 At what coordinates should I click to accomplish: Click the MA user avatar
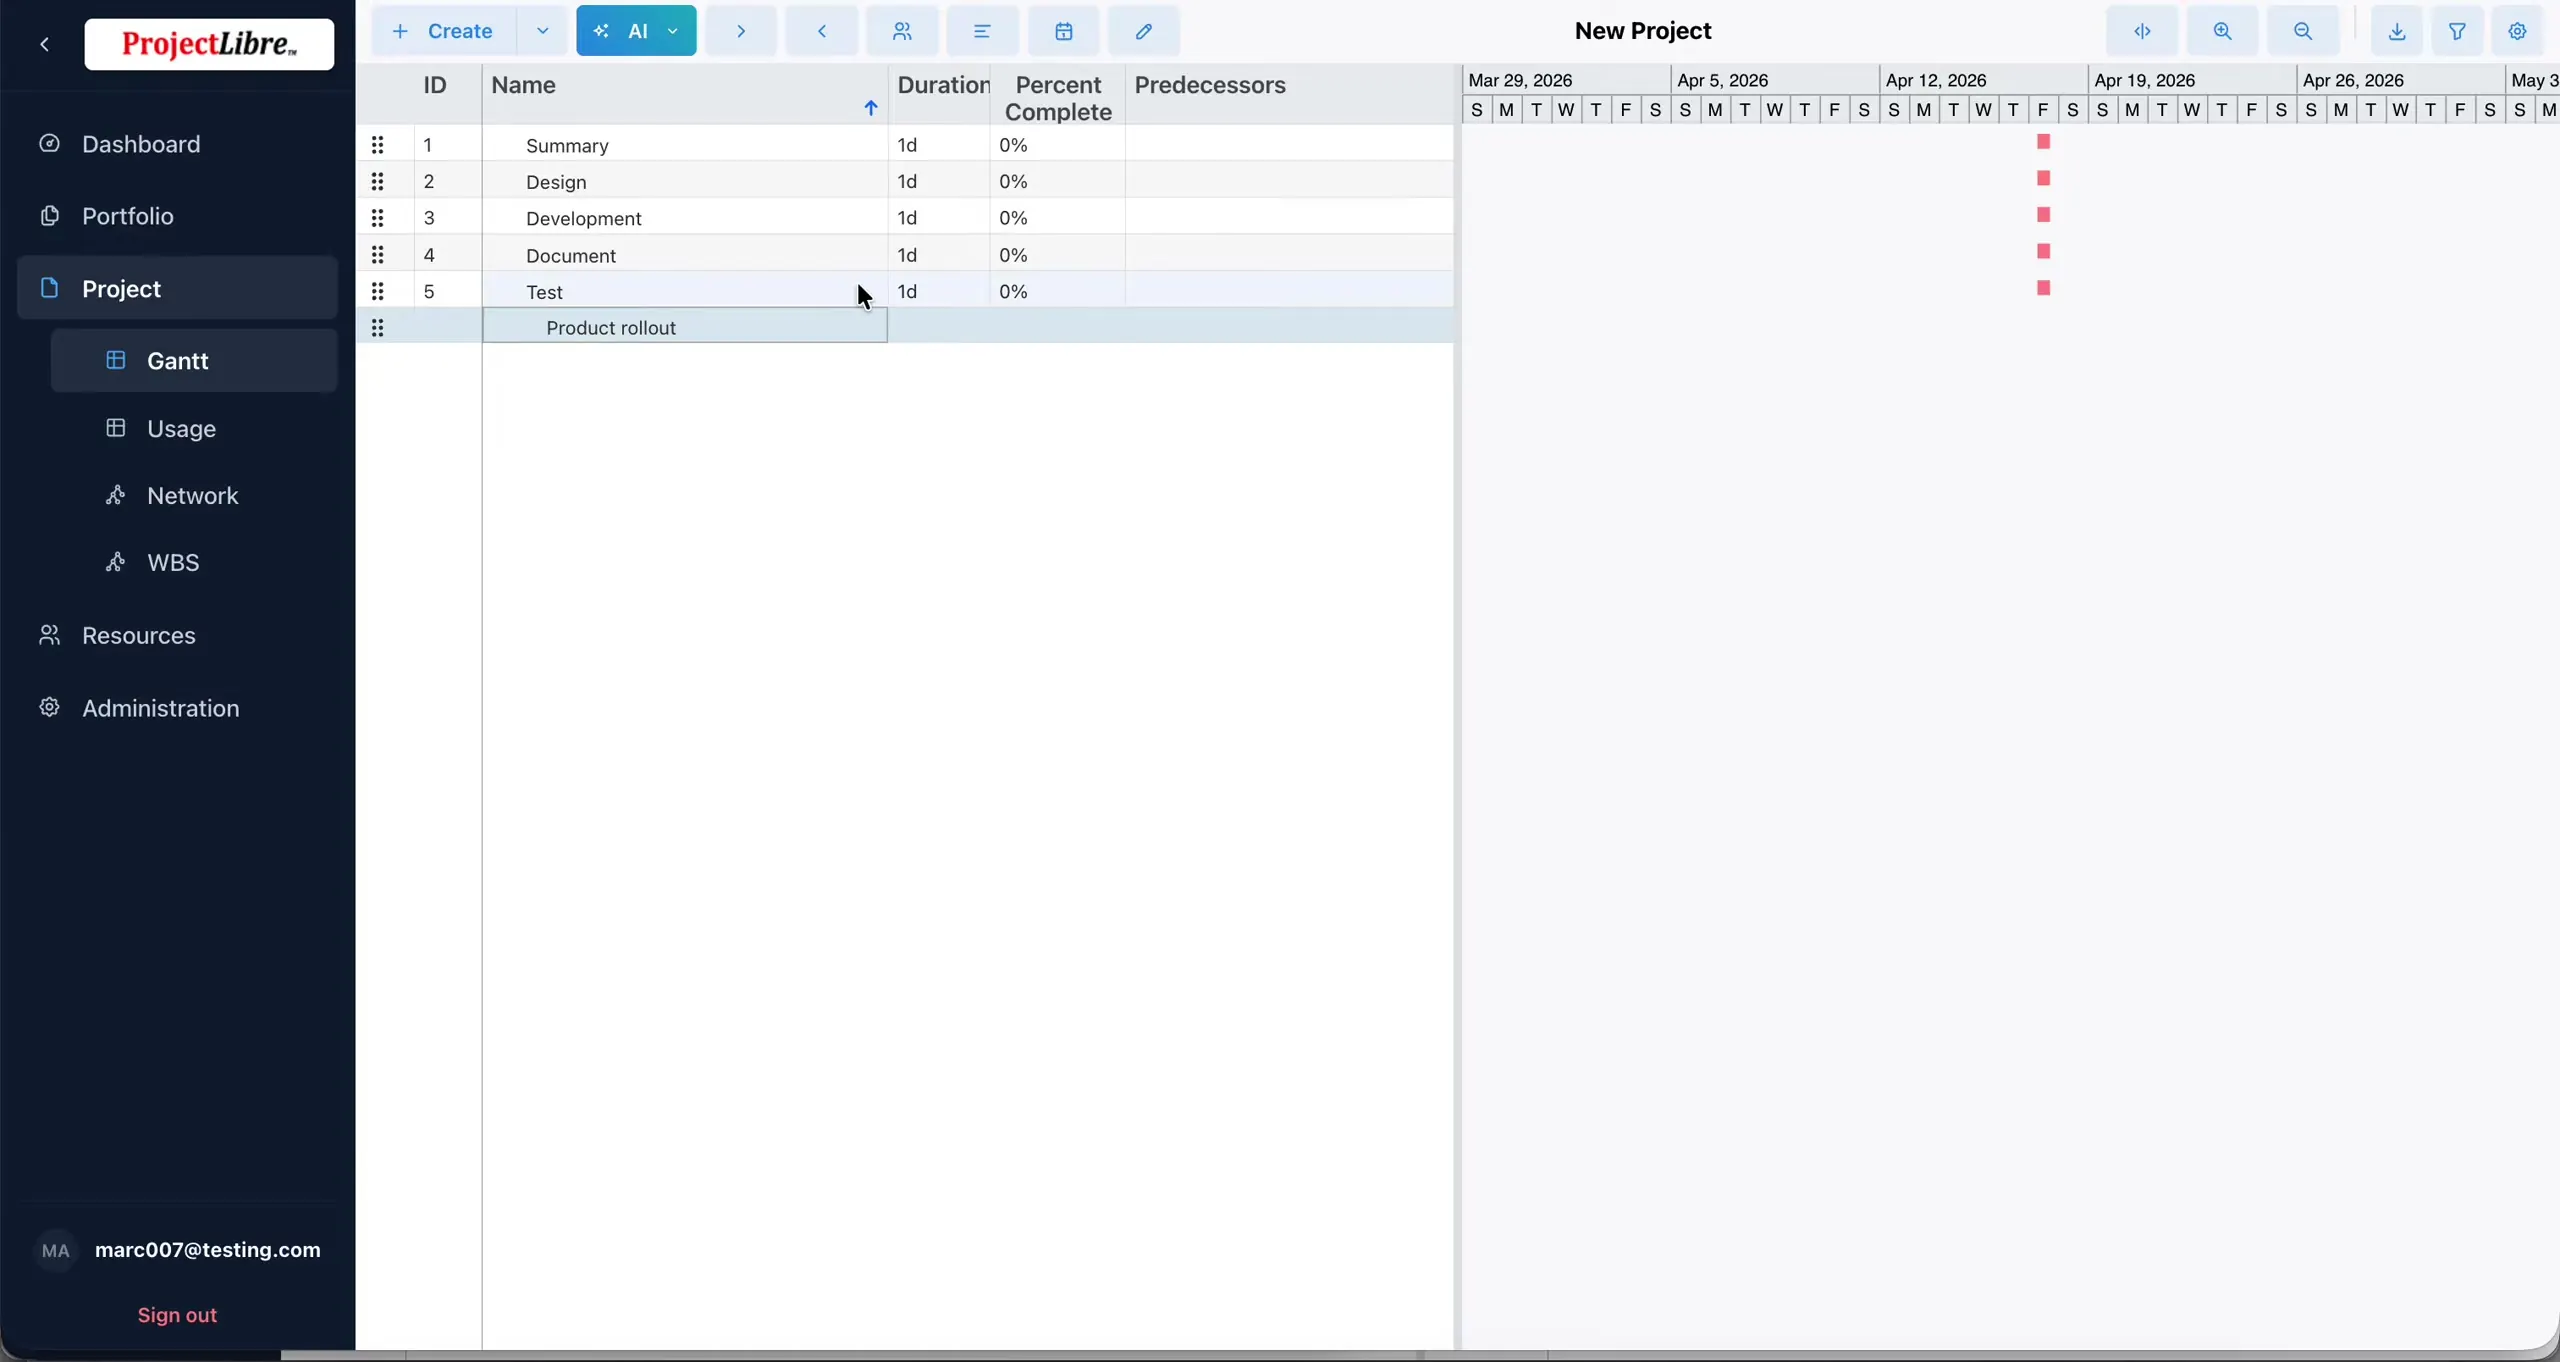point(56,1250)
